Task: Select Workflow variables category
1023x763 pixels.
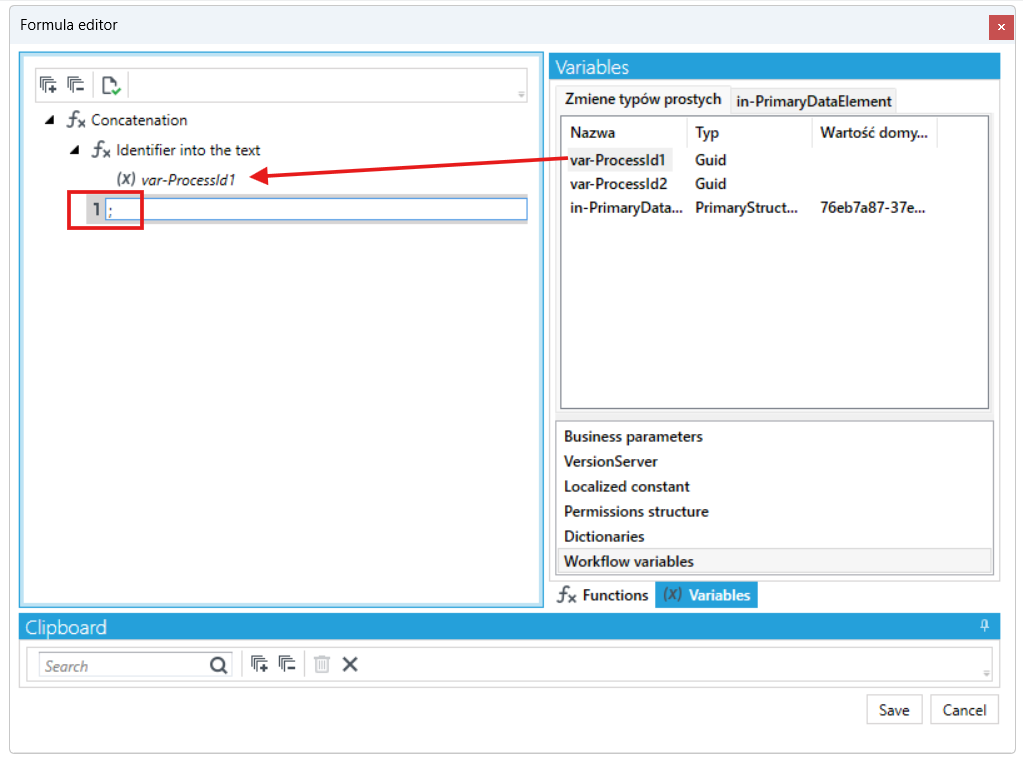Action: (774, 561)
